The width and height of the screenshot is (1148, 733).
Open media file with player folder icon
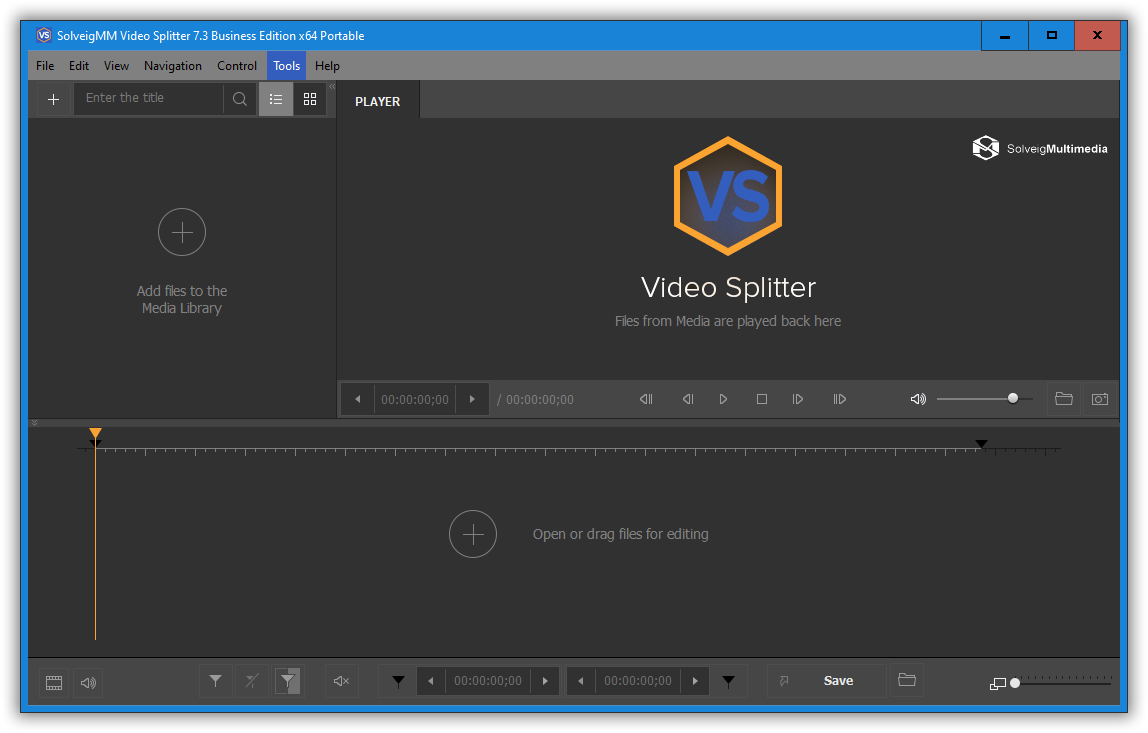1064,399
